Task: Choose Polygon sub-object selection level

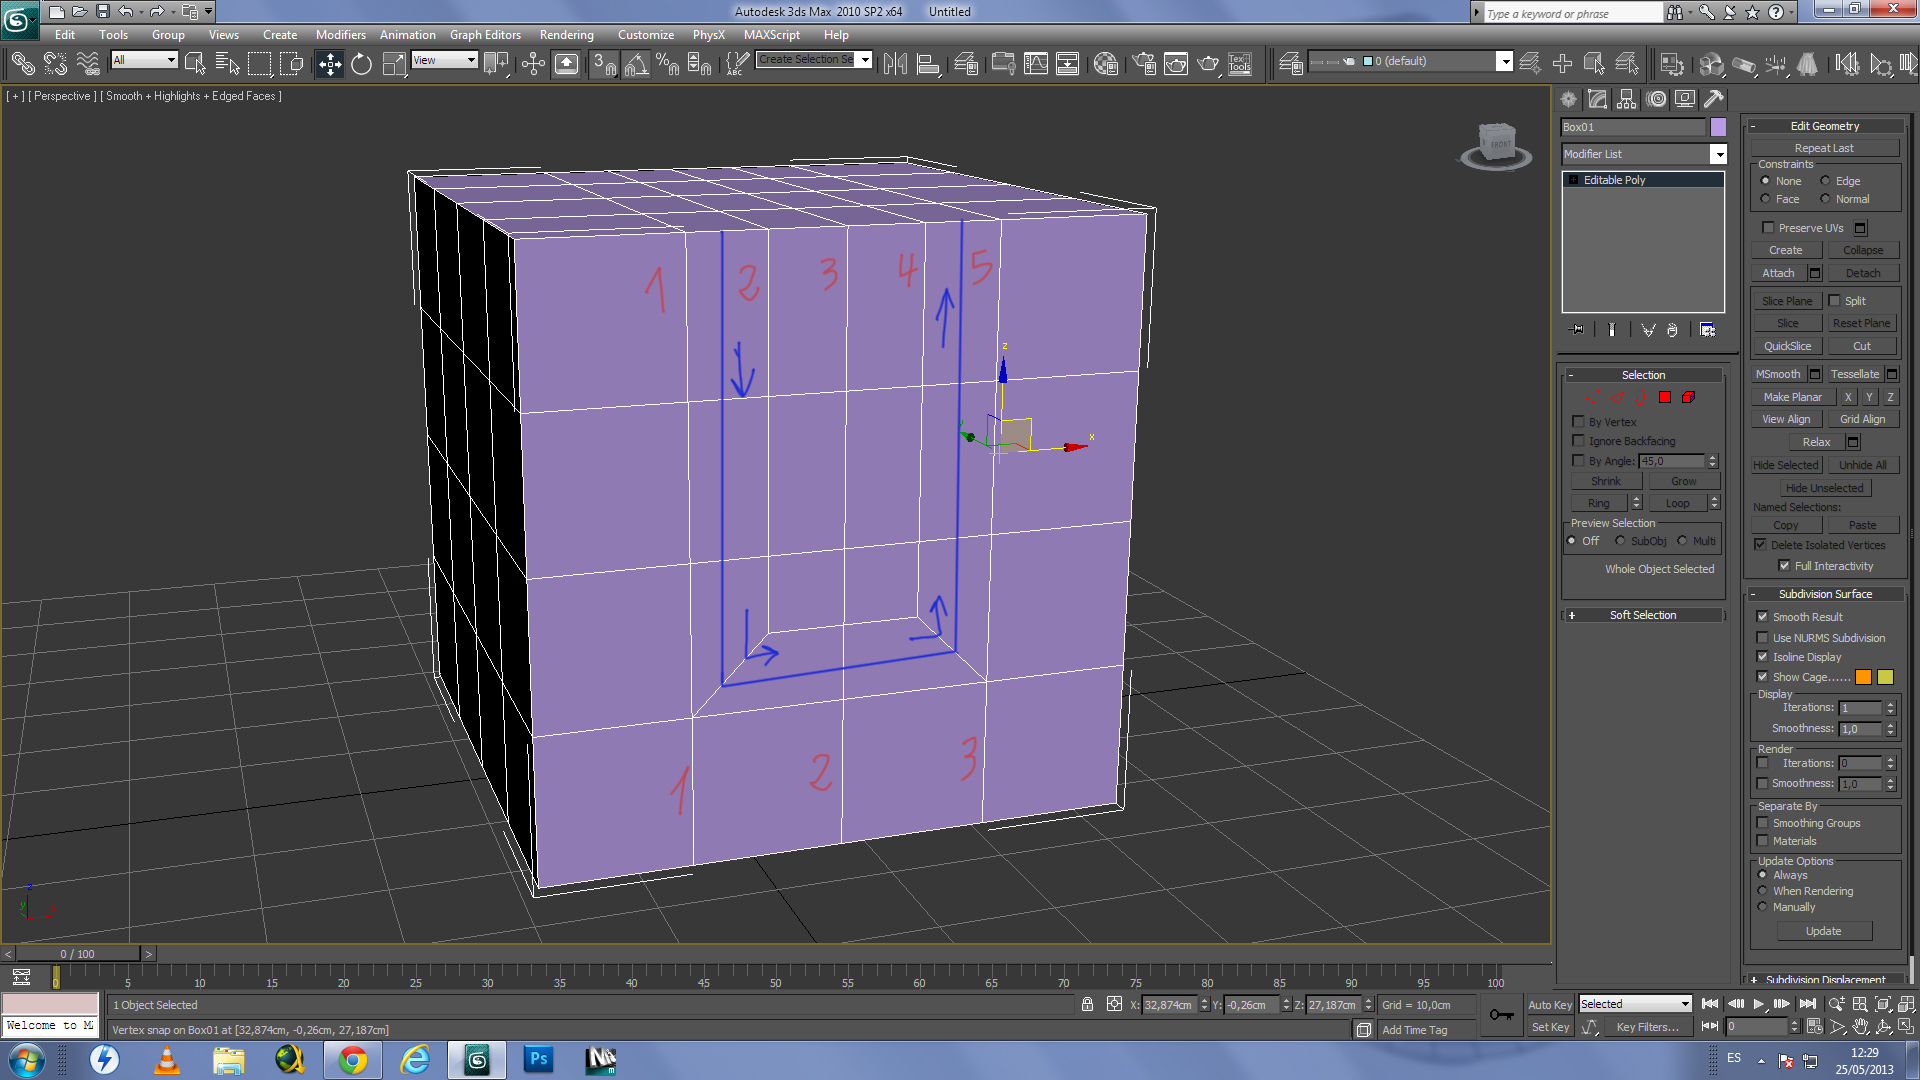Action: point(1665,397)
